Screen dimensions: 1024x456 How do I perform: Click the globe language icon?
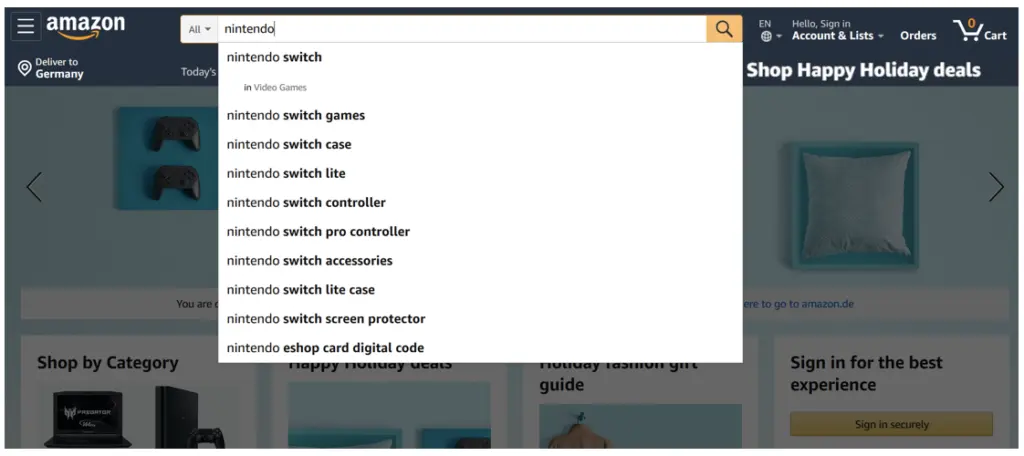[x=766, y=36]
